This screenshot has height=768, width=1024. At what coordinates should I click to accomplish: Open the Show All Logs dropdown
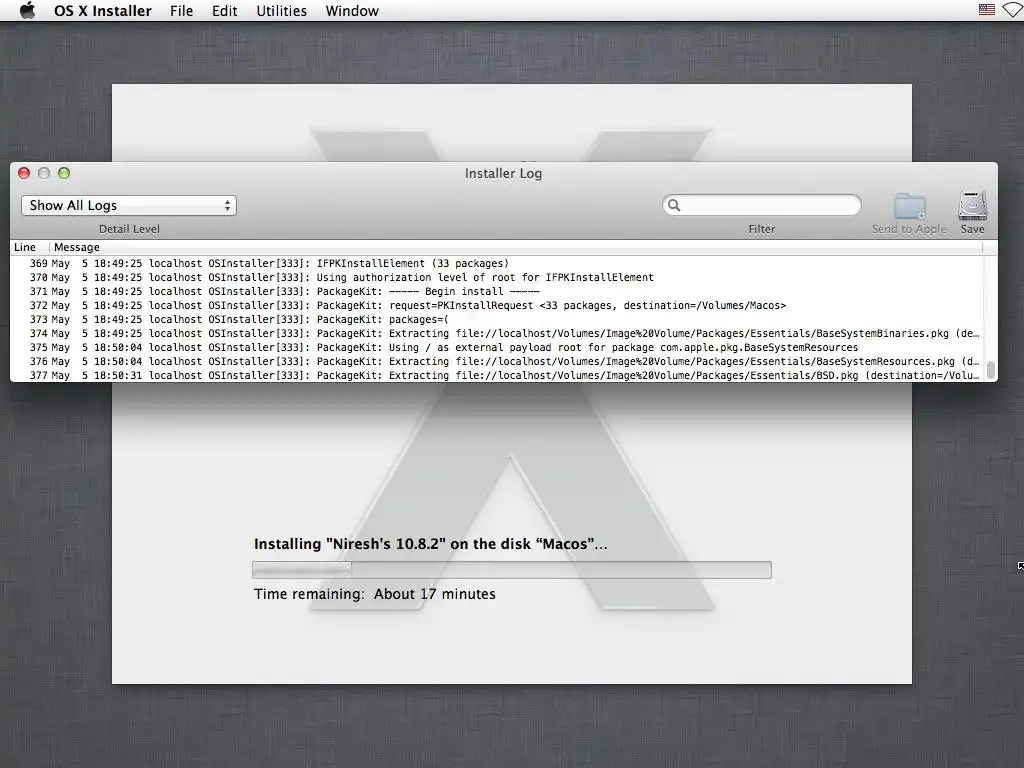pos(129,205)
